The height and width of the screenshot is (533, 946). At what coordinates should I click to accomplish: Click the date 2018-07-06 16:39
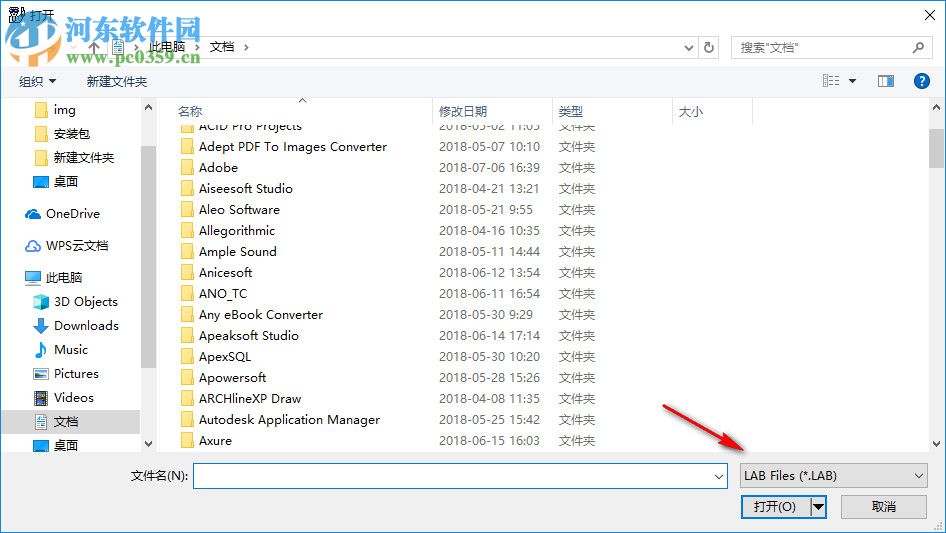(x=489, y=168)
